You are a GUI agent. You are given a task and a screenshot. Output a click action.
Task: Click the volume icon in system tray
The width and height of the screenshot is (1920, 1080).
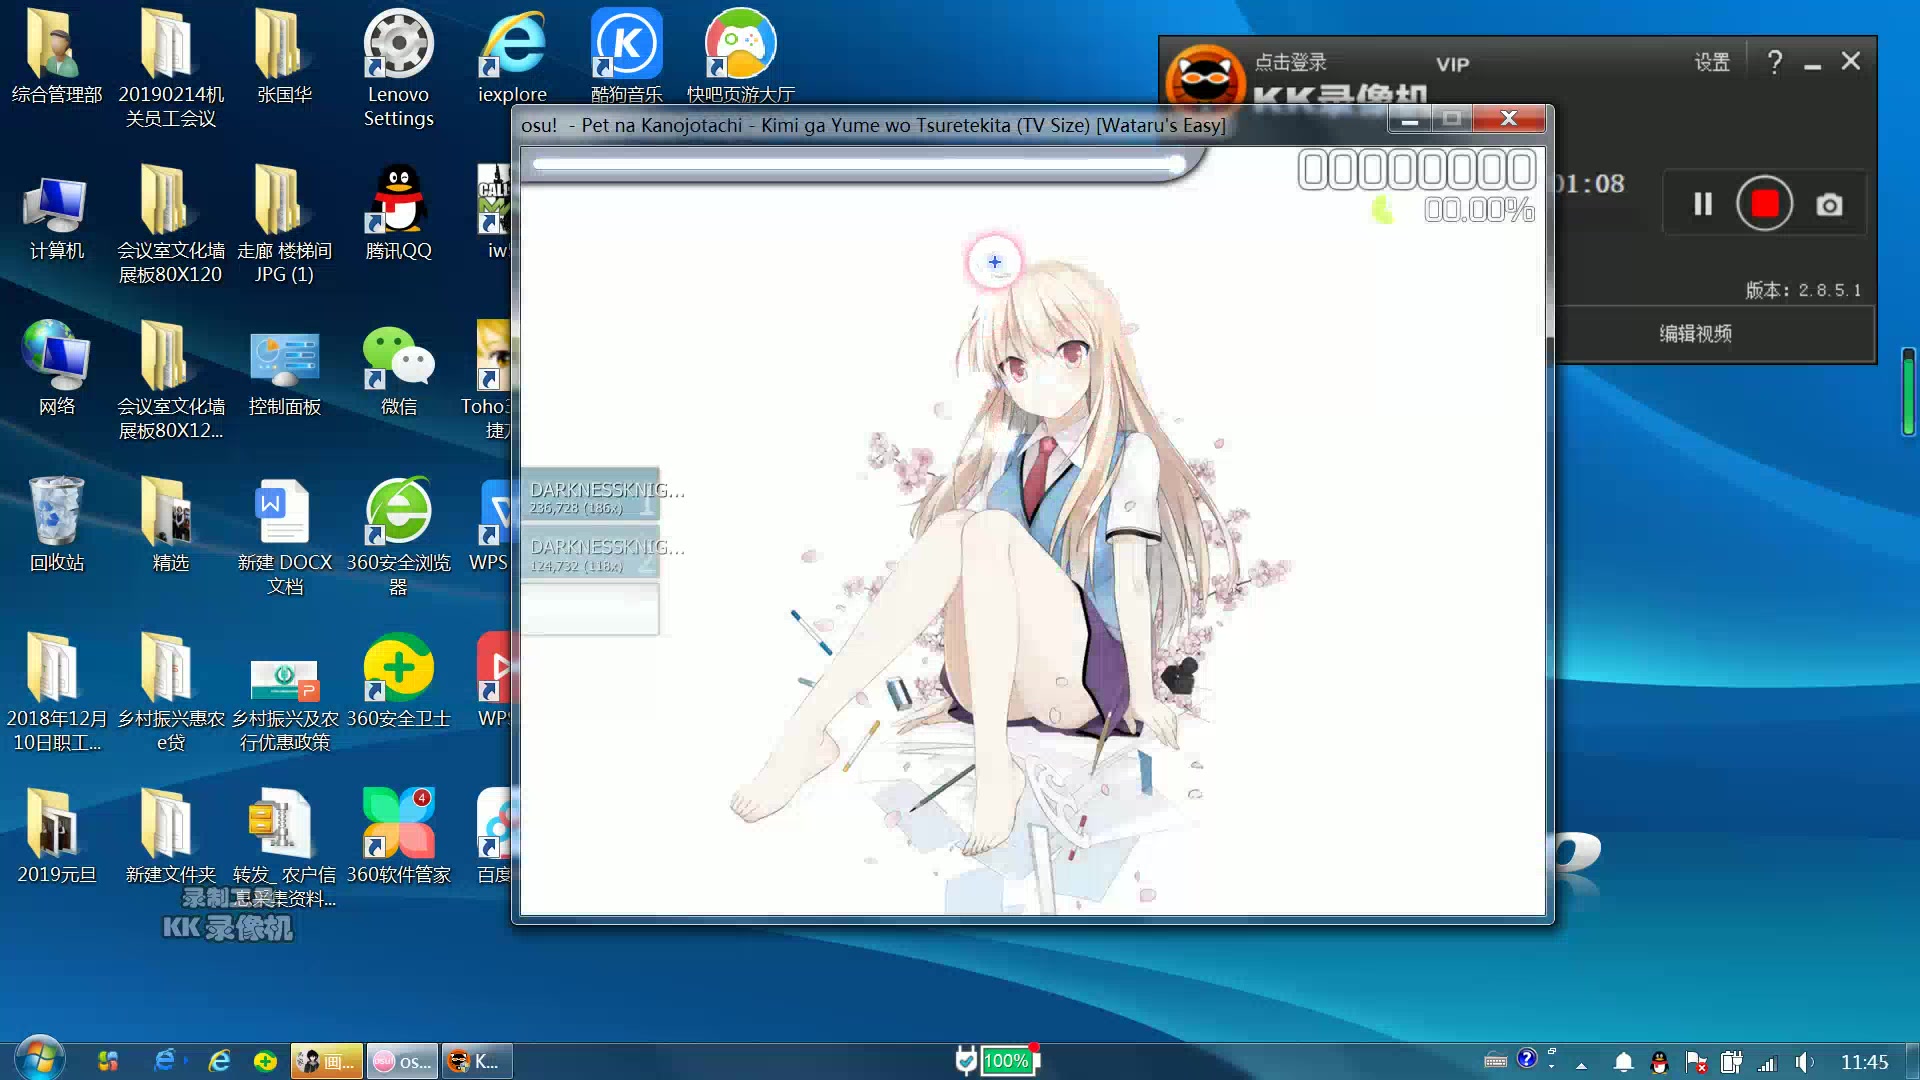(1804, 1062)
